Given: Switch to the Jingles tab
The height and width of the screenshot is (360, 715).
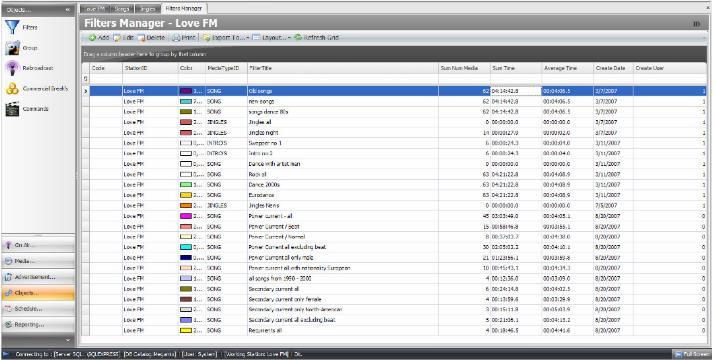Looking at the screenshot, I should [147, 9].
